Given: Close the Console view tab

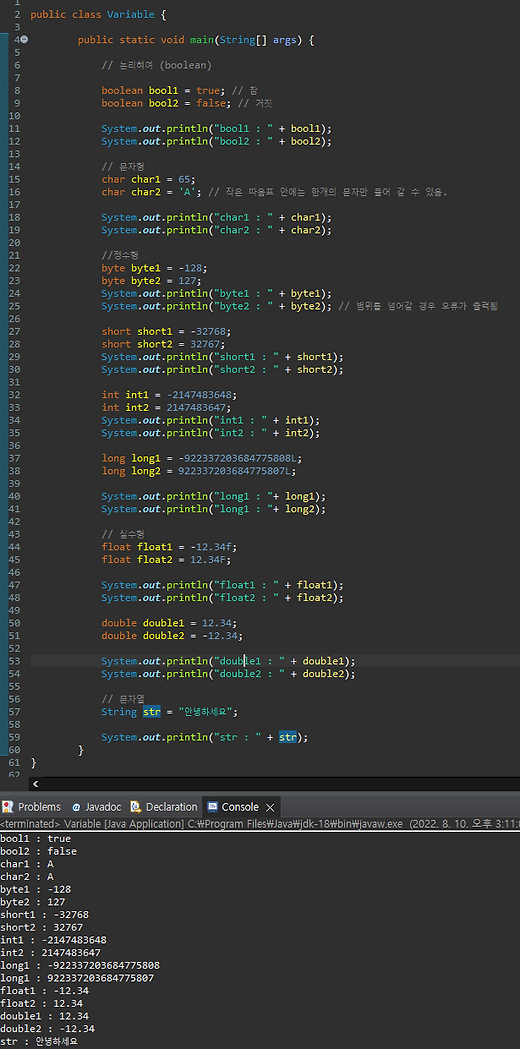Looking at the screenshot, I should pos(270,807).
